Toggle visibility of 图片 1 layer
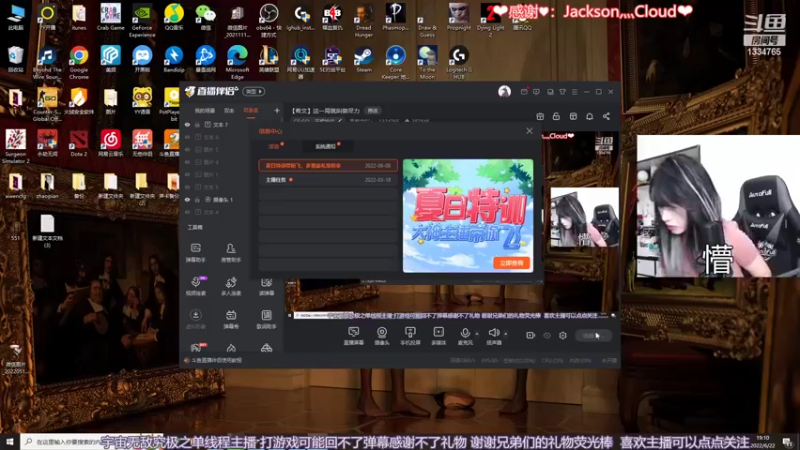The height and width of the screenshot is (450, 800). pyautogui.click(x=187, y=174)
